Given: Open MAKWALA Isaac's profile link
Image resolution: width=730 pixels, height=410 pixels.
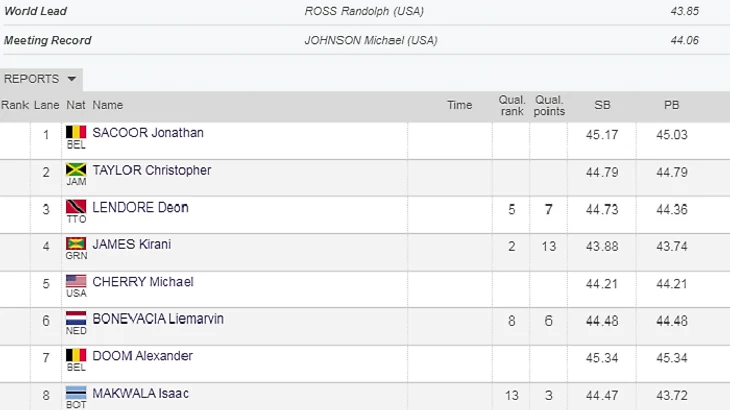Looking at the screenshot, I should (x=140, y=394).
